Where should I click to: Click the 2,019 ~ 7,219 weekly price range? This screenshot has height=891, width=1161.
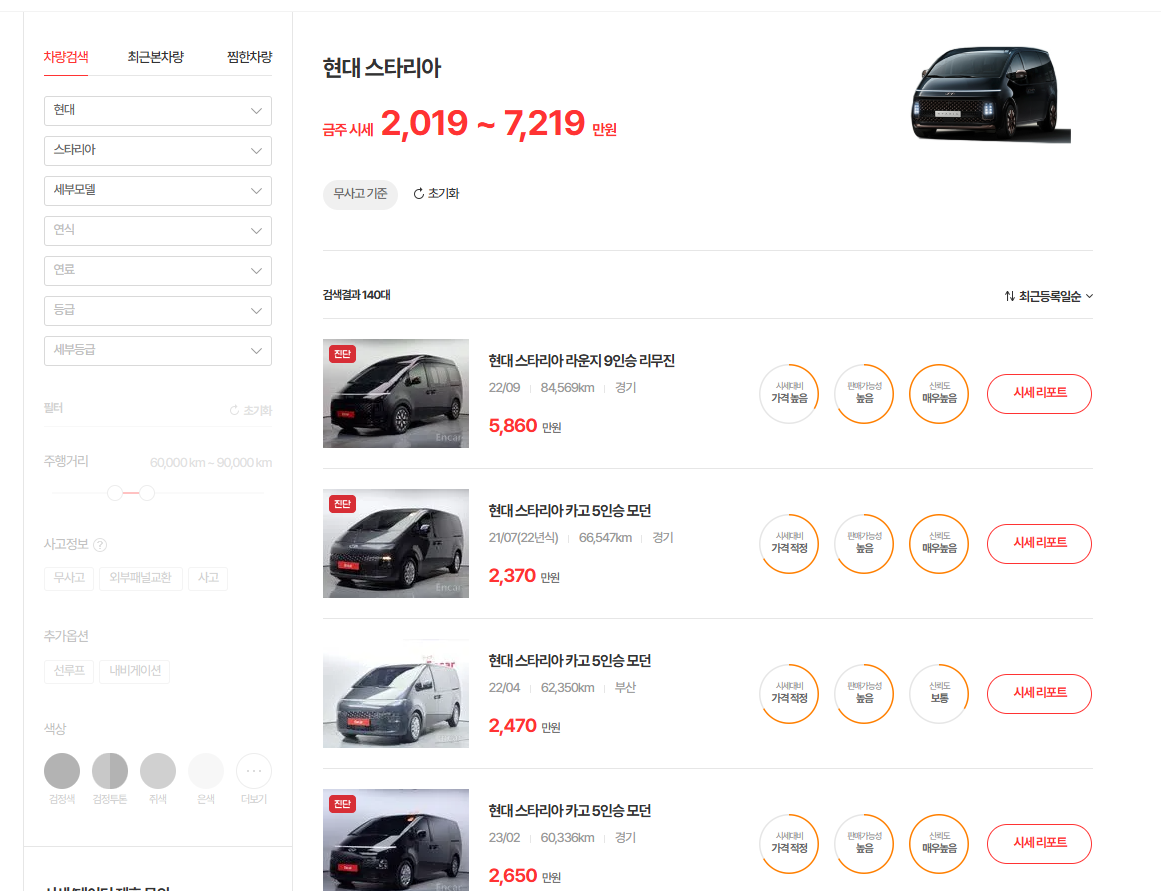483,123
